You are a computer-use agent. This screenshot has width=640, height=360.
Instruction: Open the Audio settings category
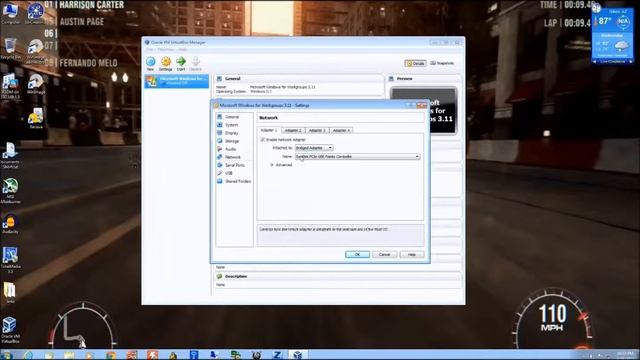(231, 149)
